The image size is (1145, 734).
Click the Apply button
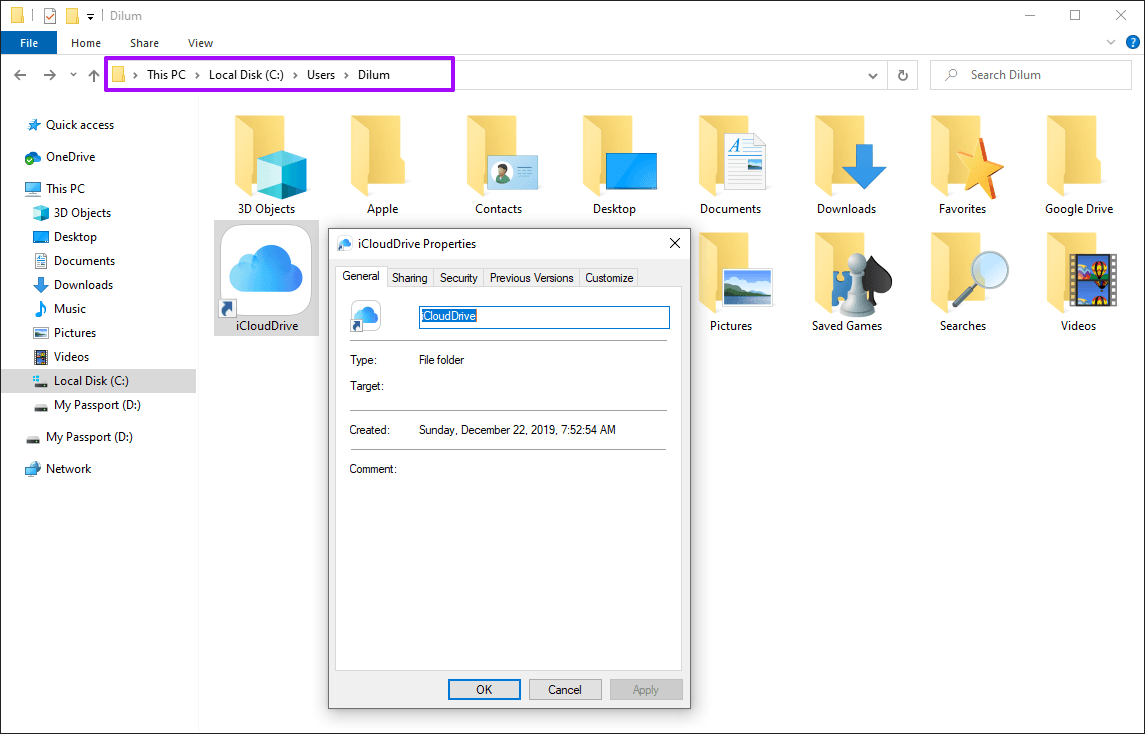pyautogui.click(x=646, y=689)
